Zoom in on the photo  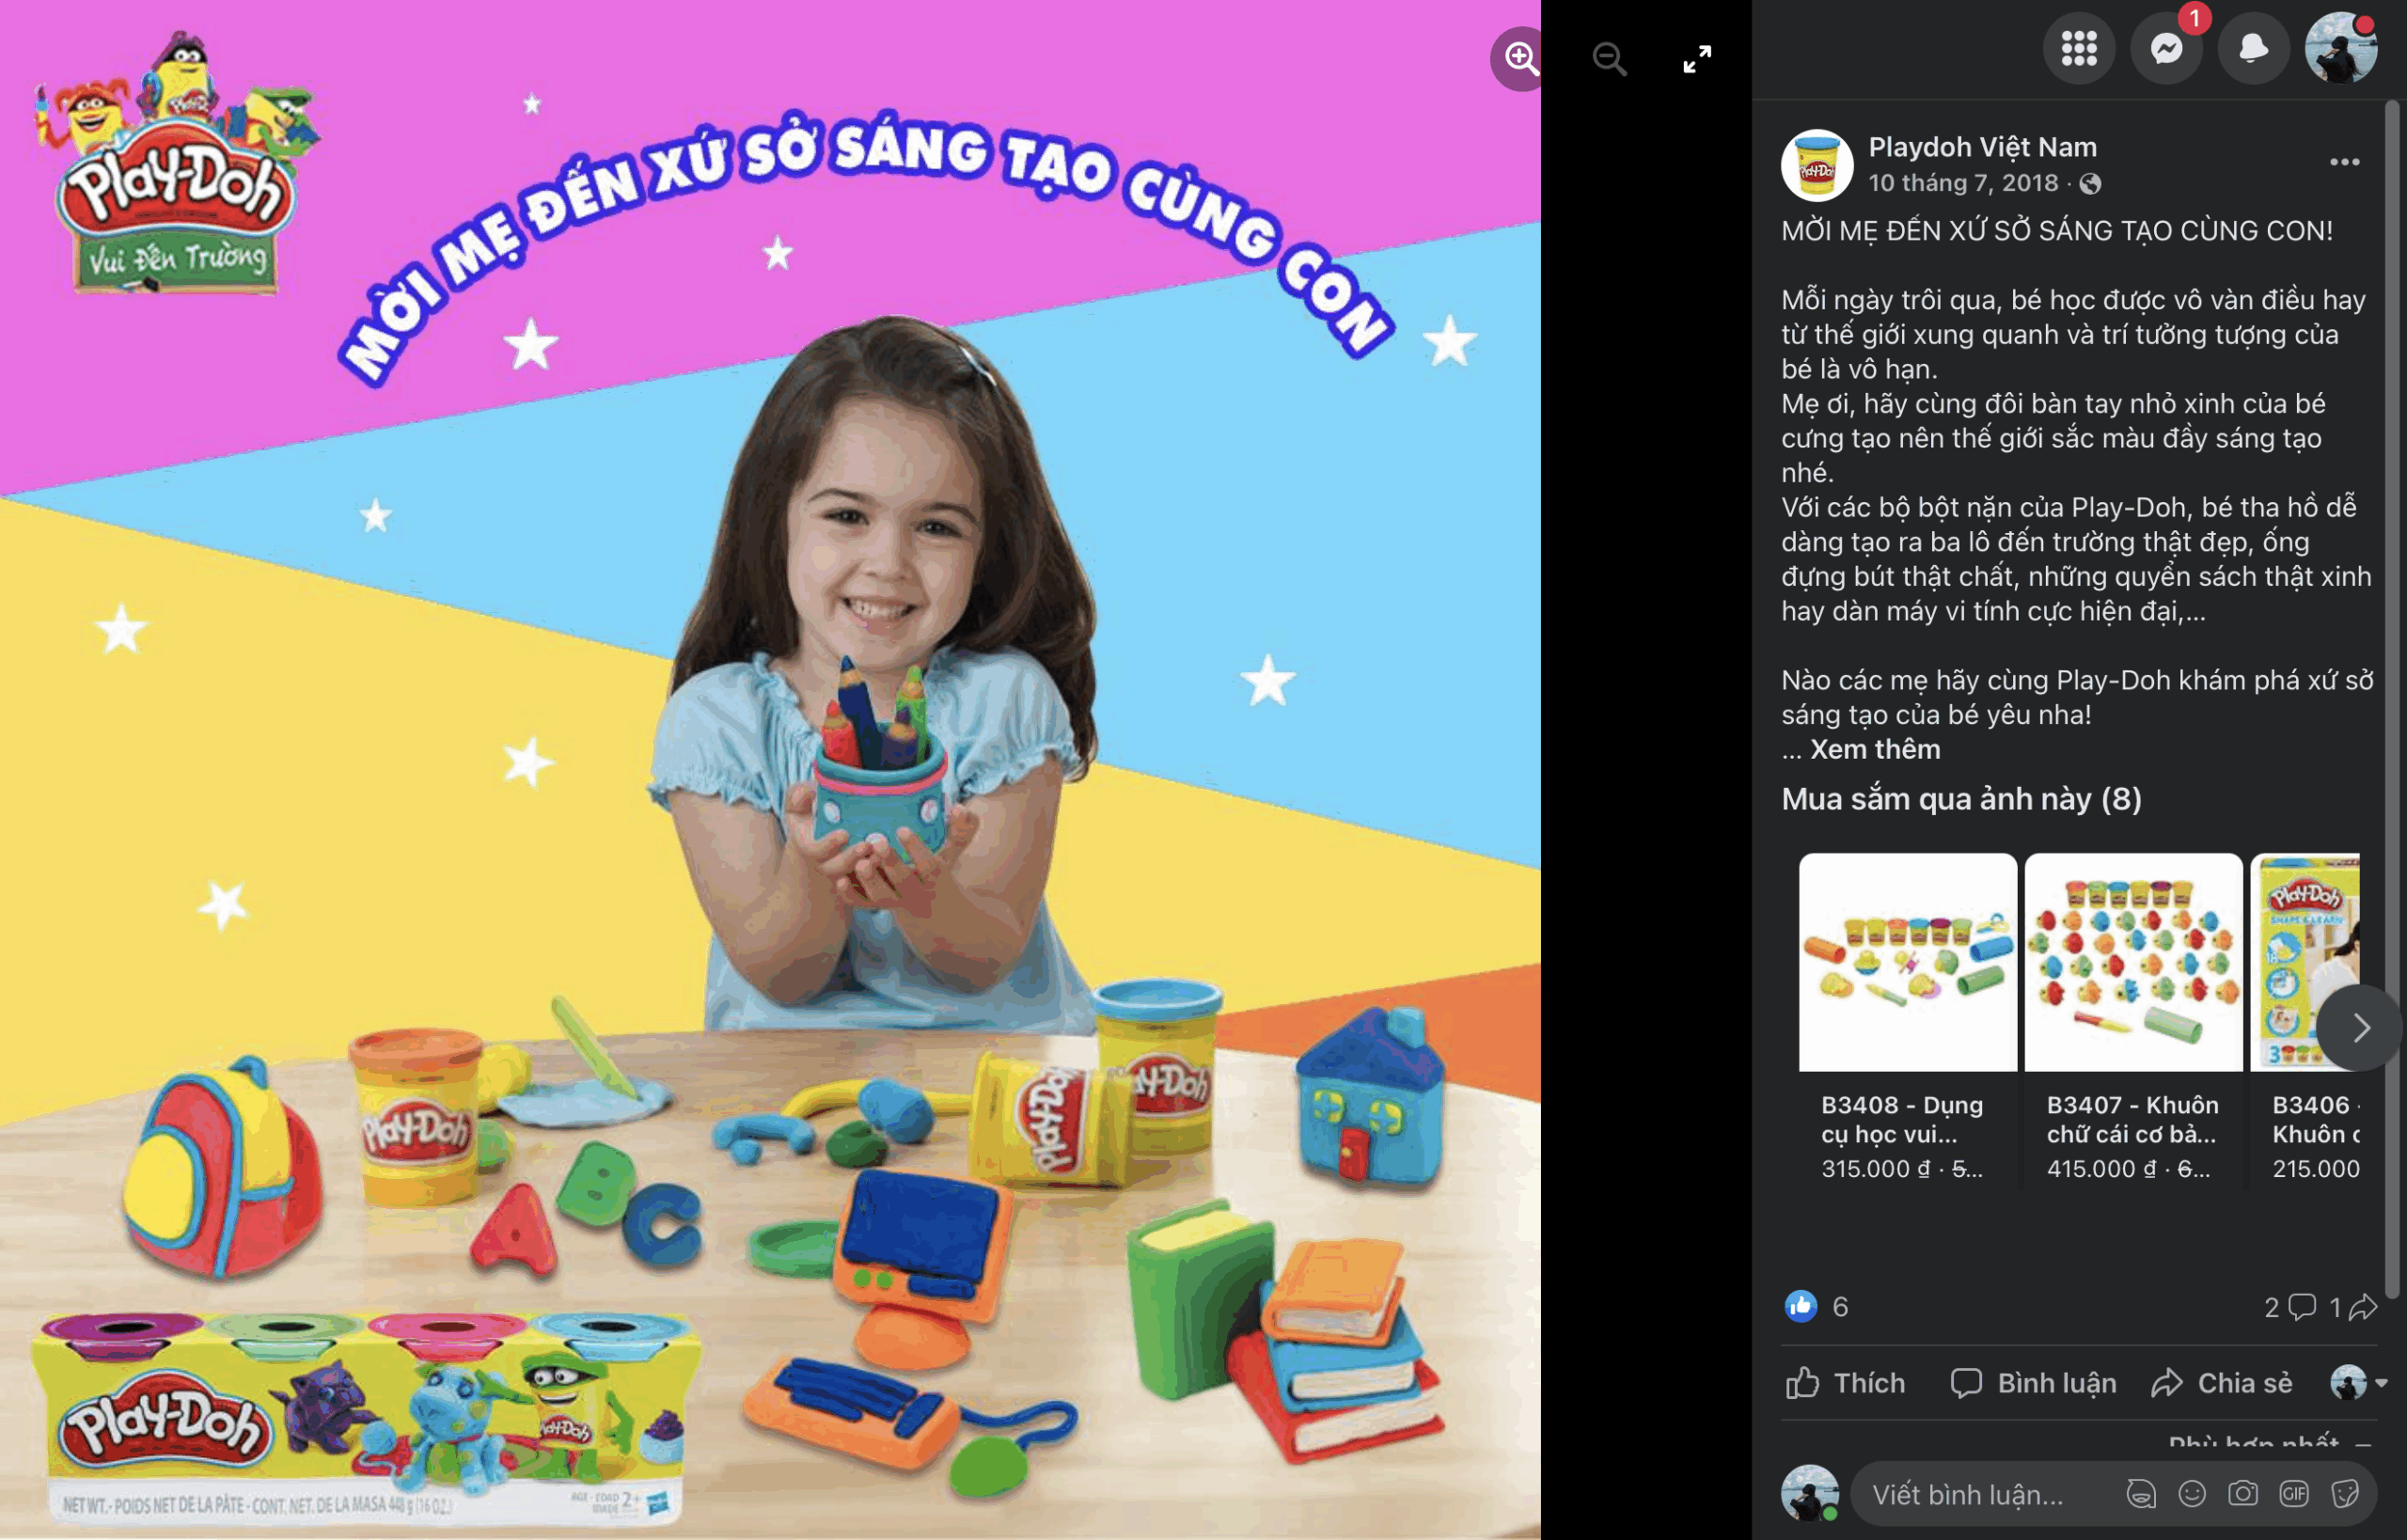click(x=1520, y=58)
